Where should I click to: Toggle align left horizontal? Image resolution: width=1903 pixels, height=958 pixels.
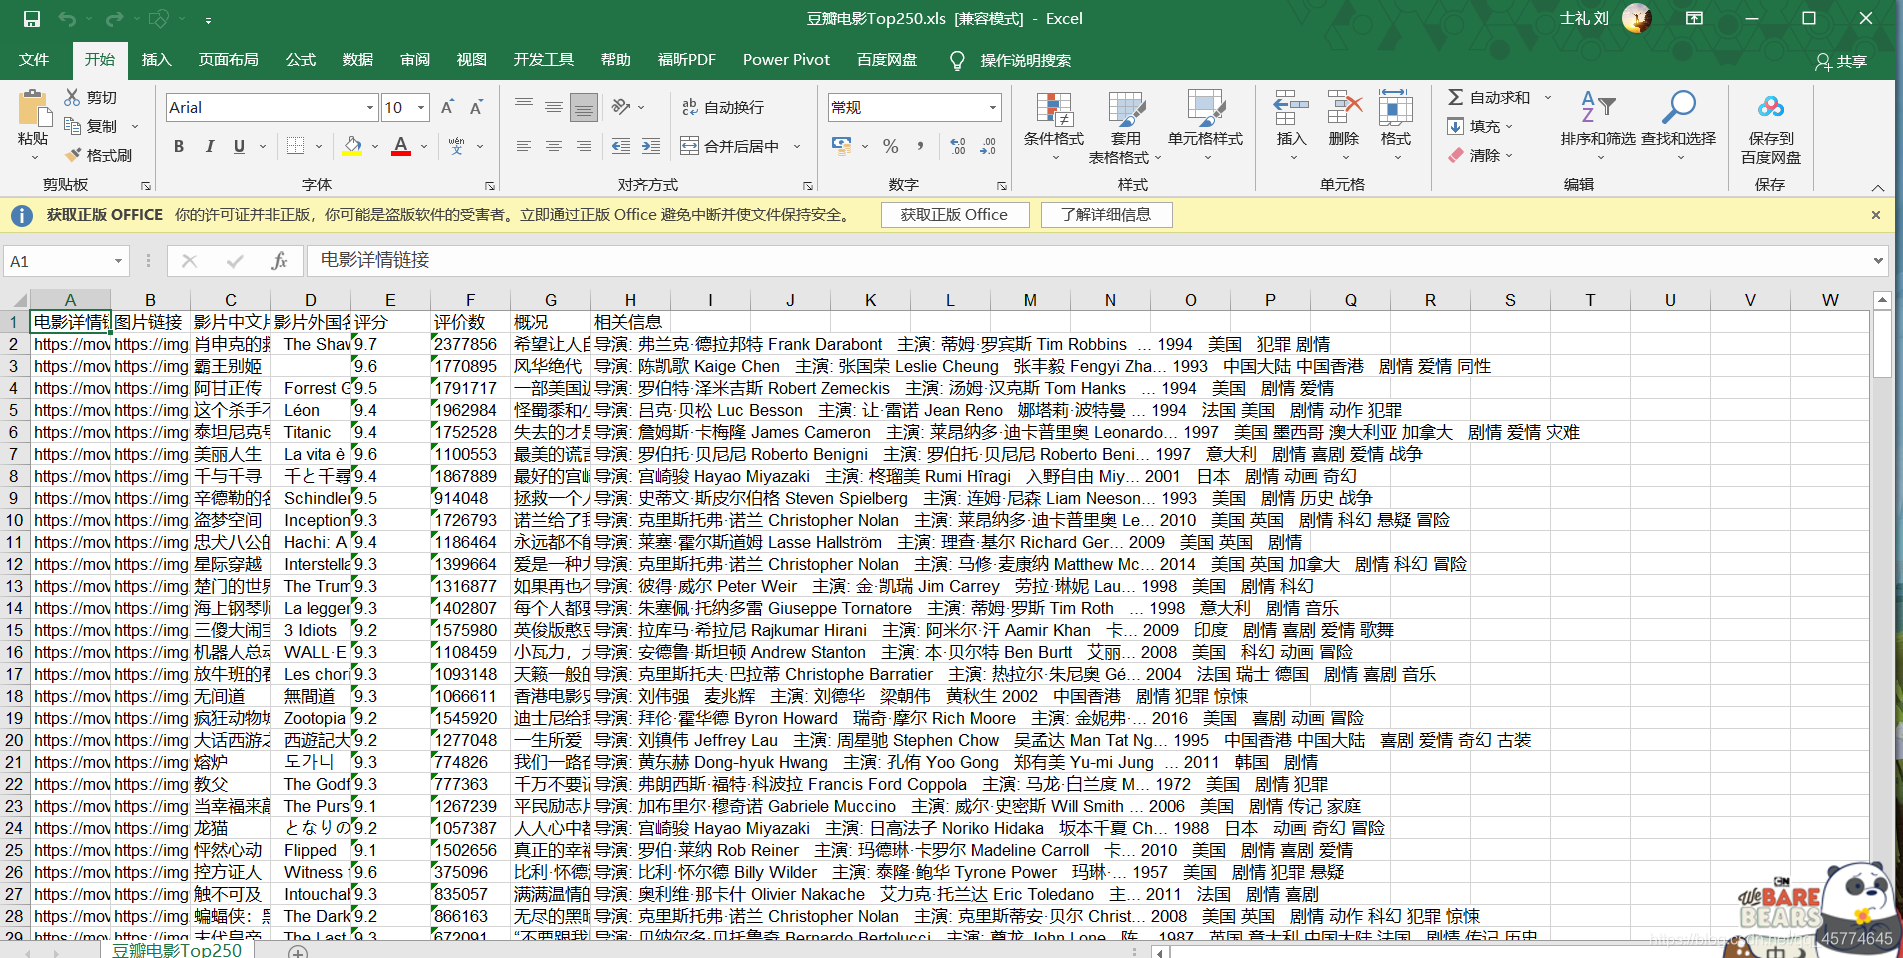(523, 146)
